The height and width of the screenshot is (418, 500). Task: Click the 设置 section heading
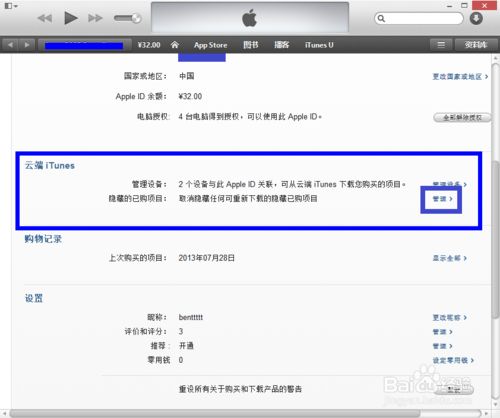pos(34,298)
